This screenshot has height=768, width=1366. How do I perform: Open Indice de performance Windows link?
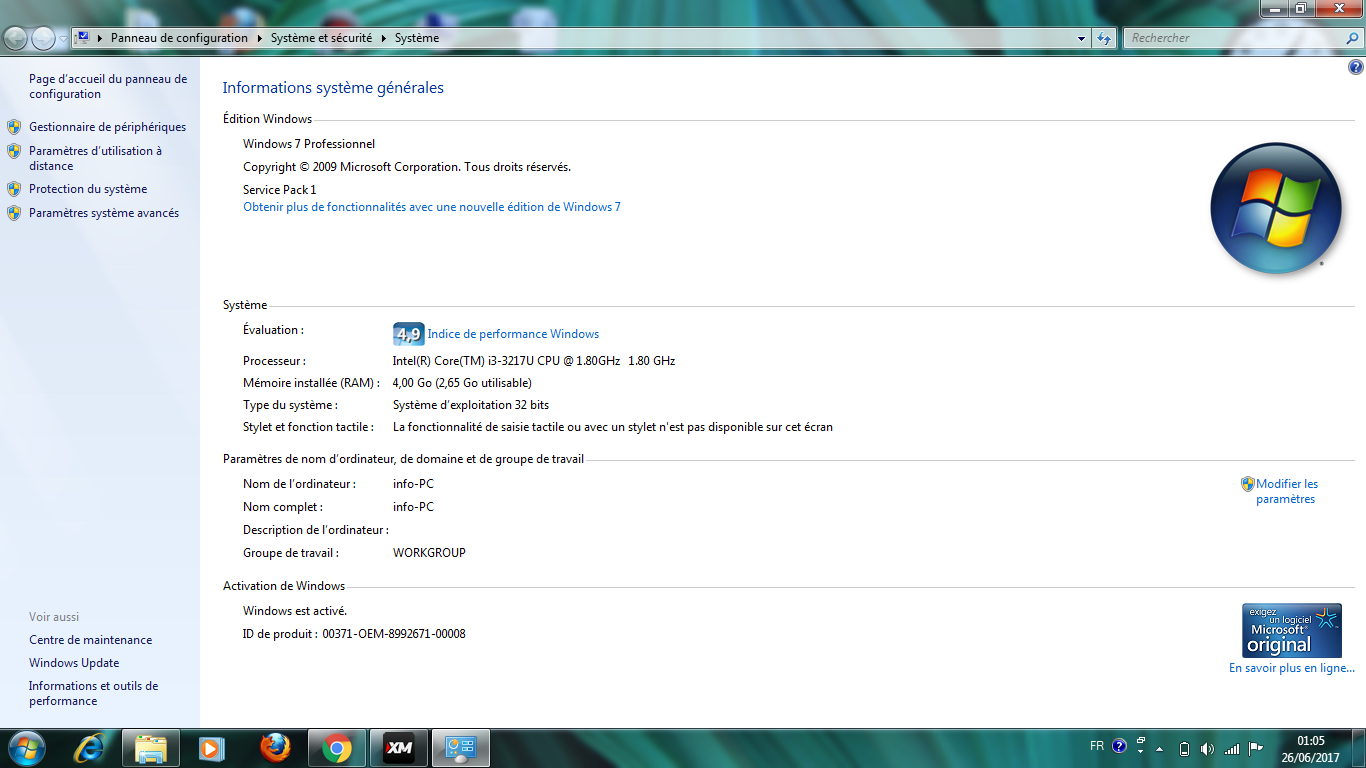click(513, 334)
